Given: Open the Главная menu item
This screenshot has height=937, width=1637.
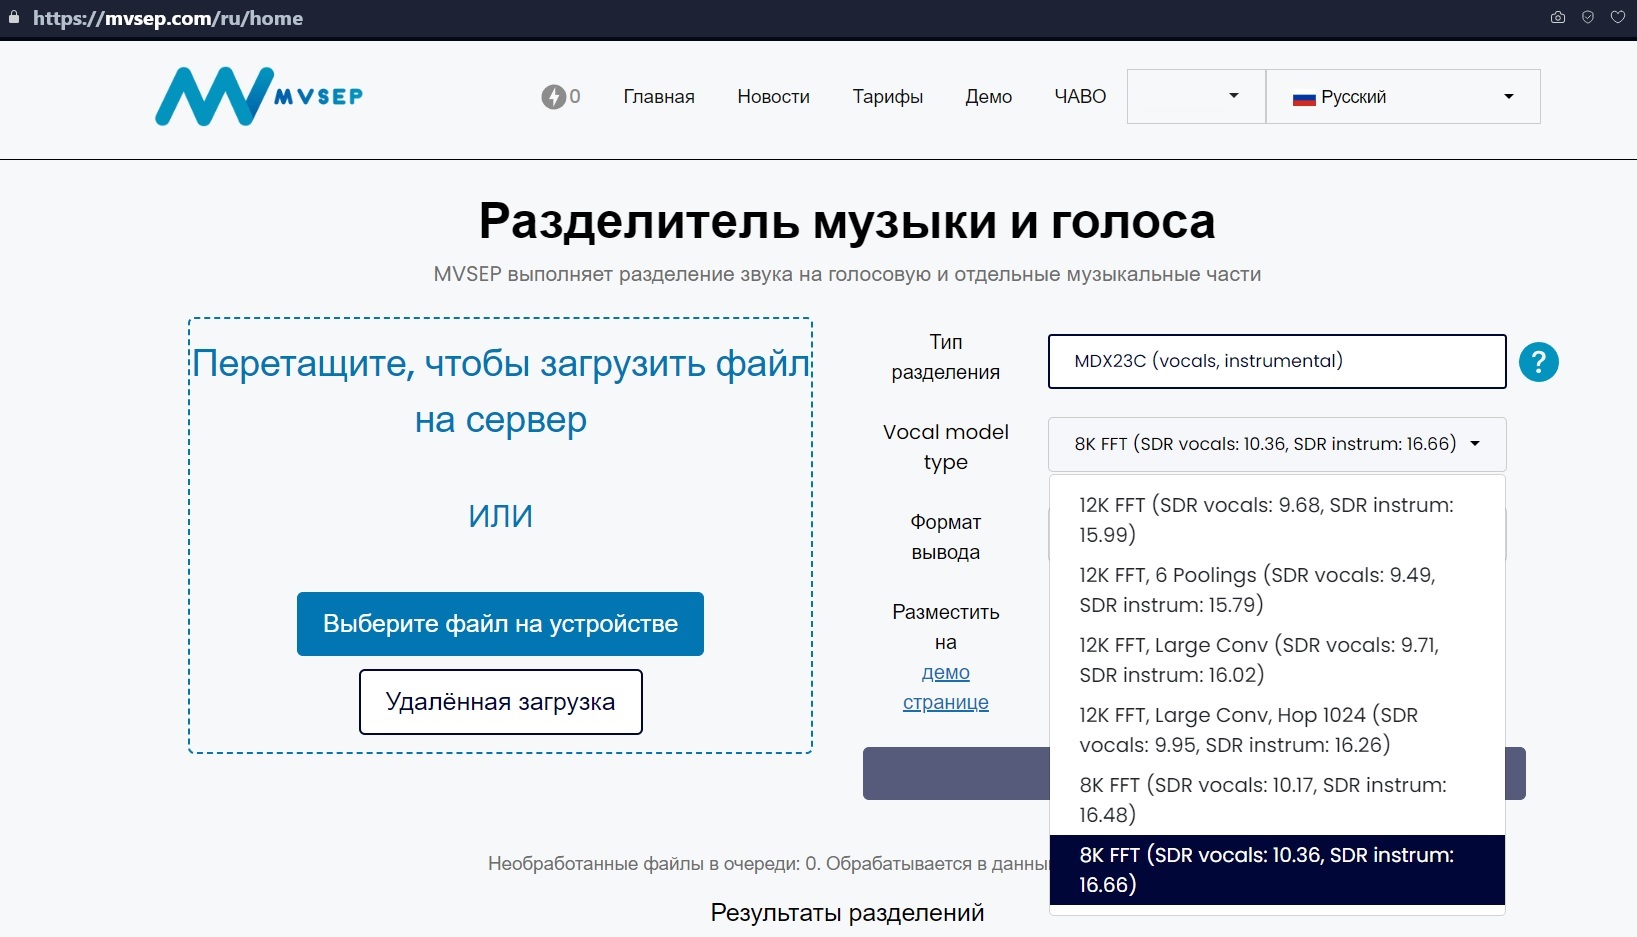Looking at the screenshot, I should tap(658, 97).
